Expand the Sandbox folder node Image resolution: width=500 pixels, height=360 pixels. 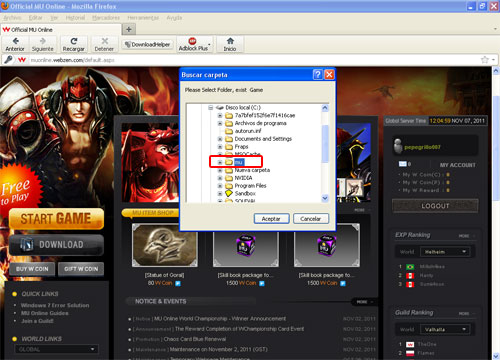pyautogui.click(x=220, y=193)
